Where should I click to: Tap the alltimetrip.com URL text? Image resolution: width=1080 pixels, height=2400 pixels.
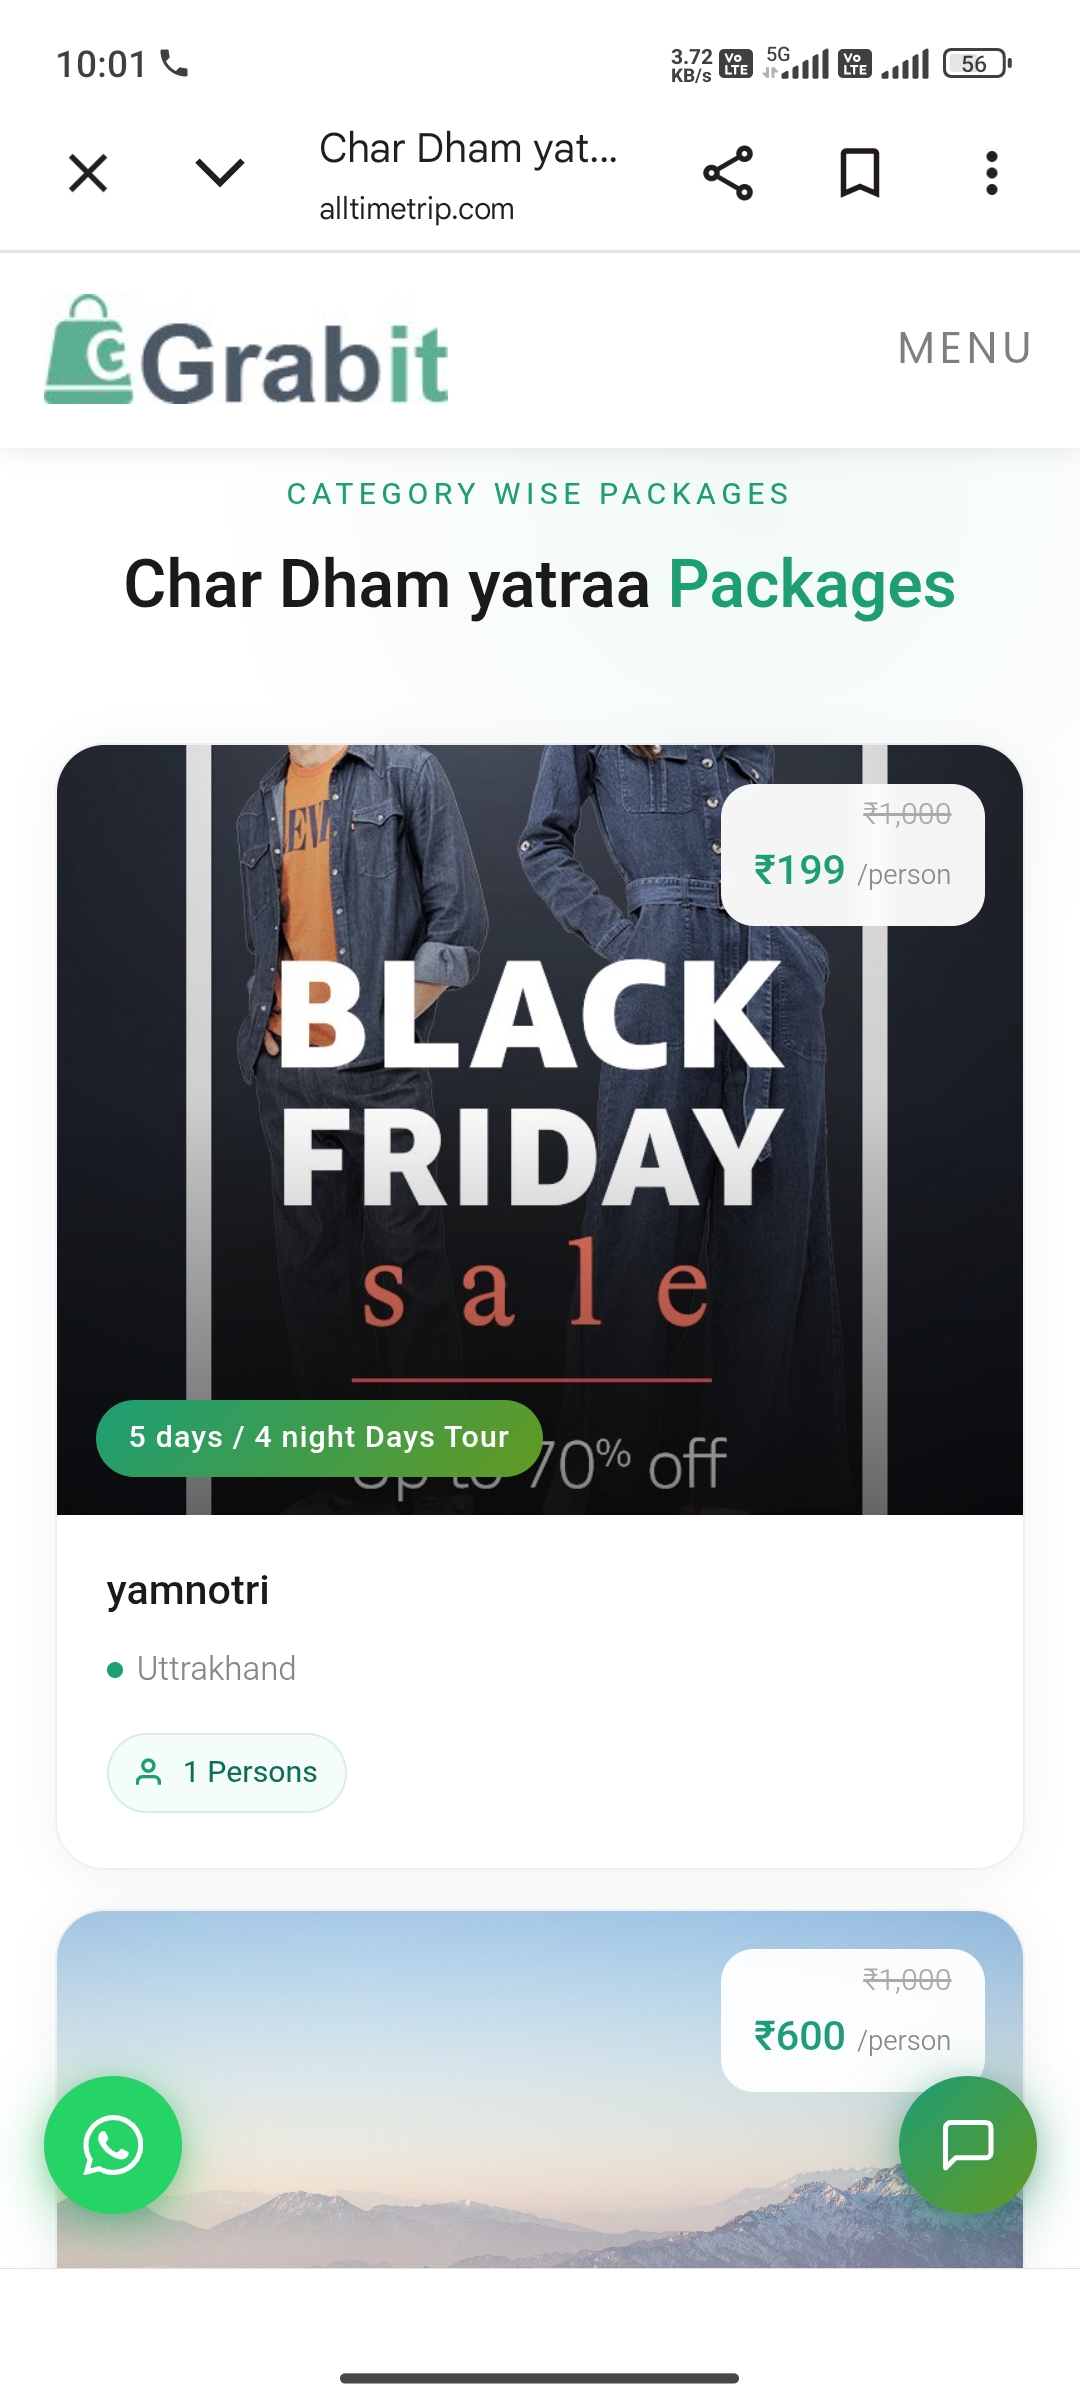click(416, 209)
